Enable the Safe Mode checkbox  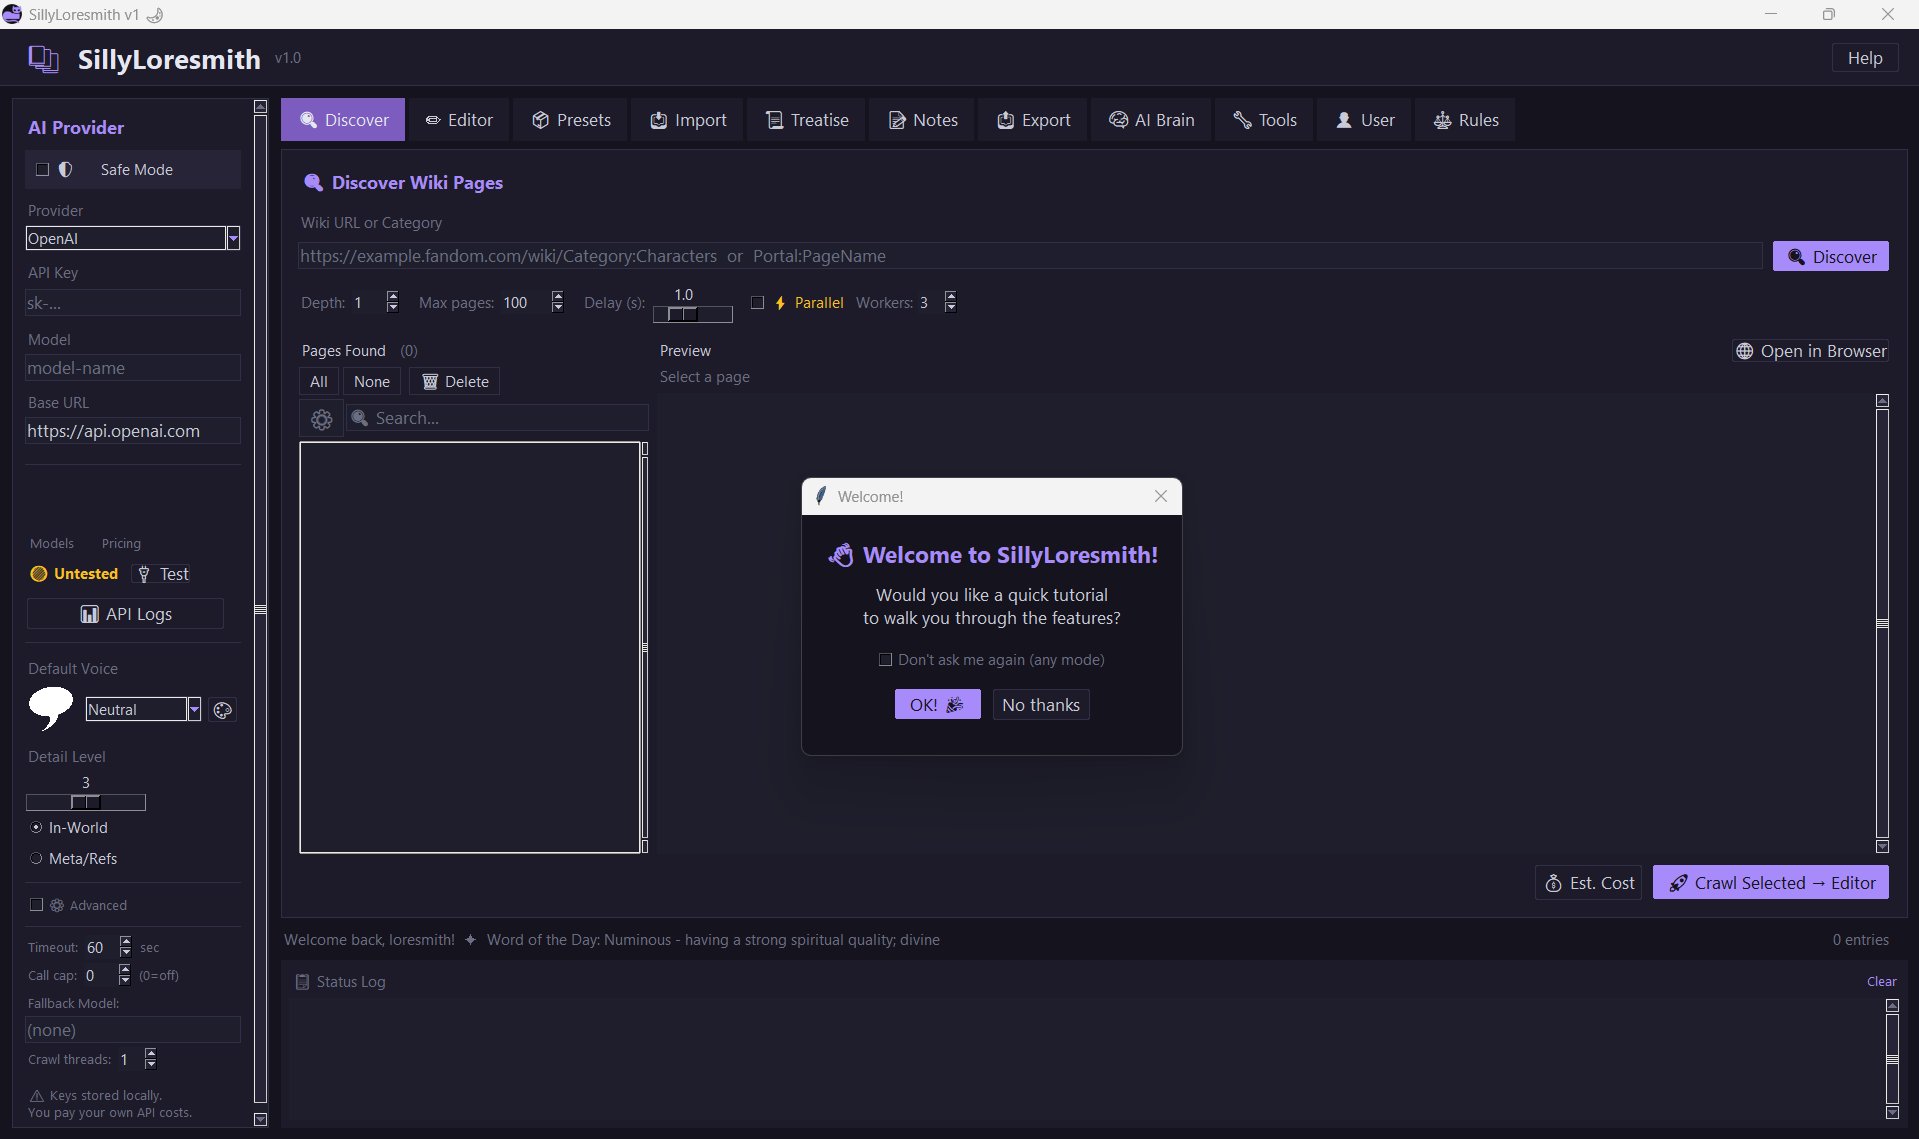coord(42,170)
